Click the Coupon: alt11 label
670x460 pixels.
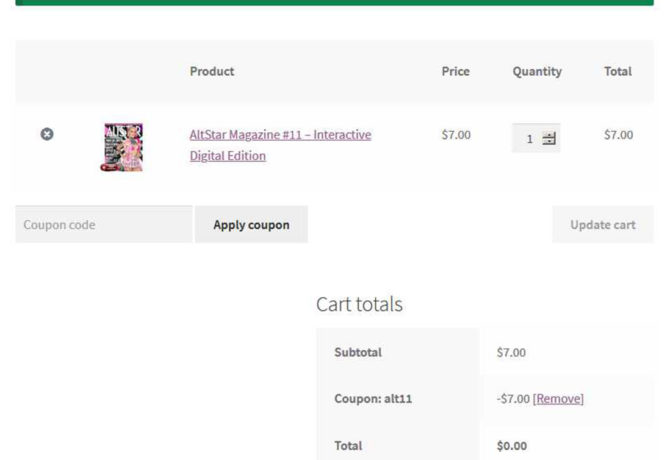[x=373, y=399]
